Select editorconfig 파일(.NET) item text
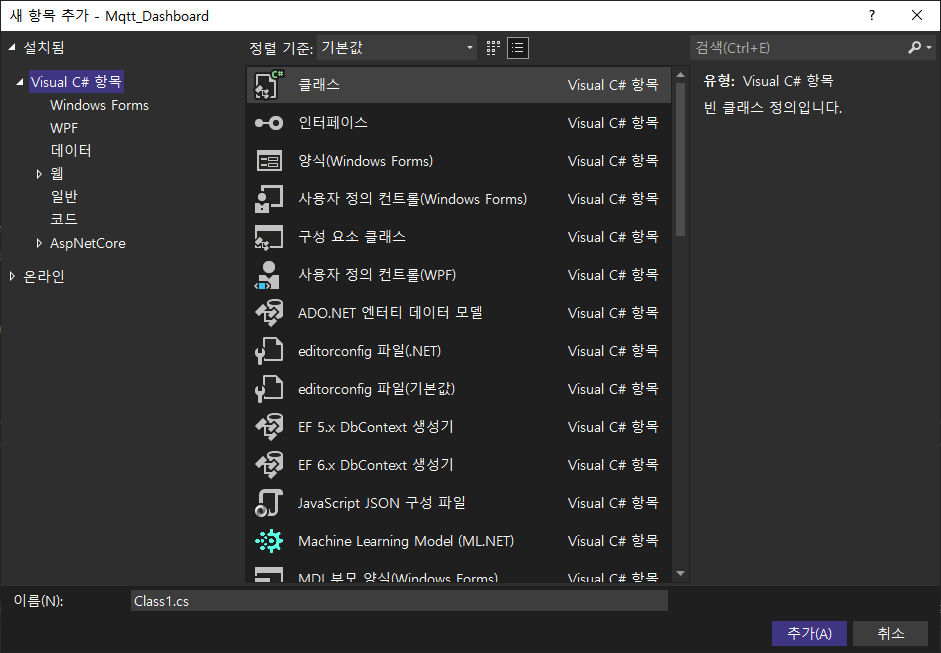941x653 pixels. coord(370,351)
